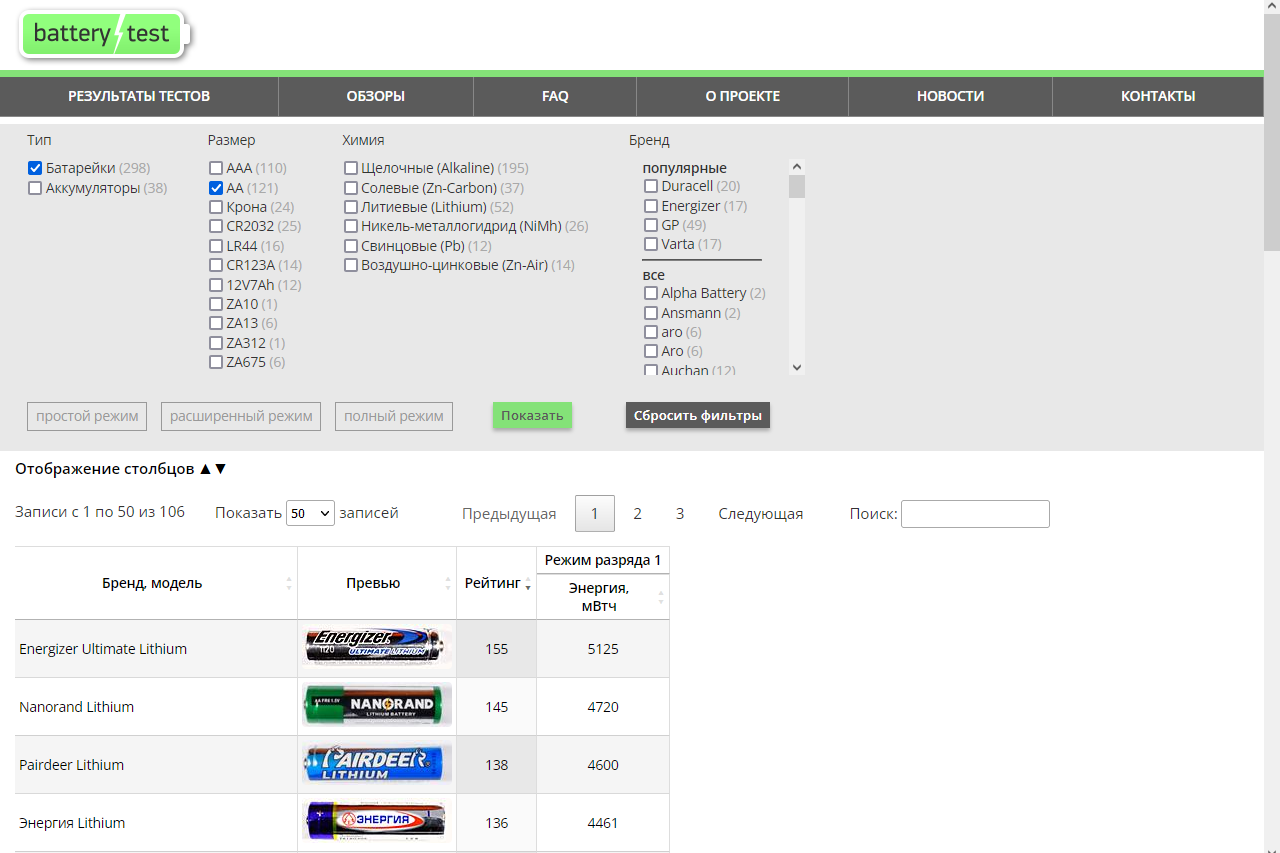Open the FAQ menu item
Screen dimensions: 1280x853
click(555, 97)
